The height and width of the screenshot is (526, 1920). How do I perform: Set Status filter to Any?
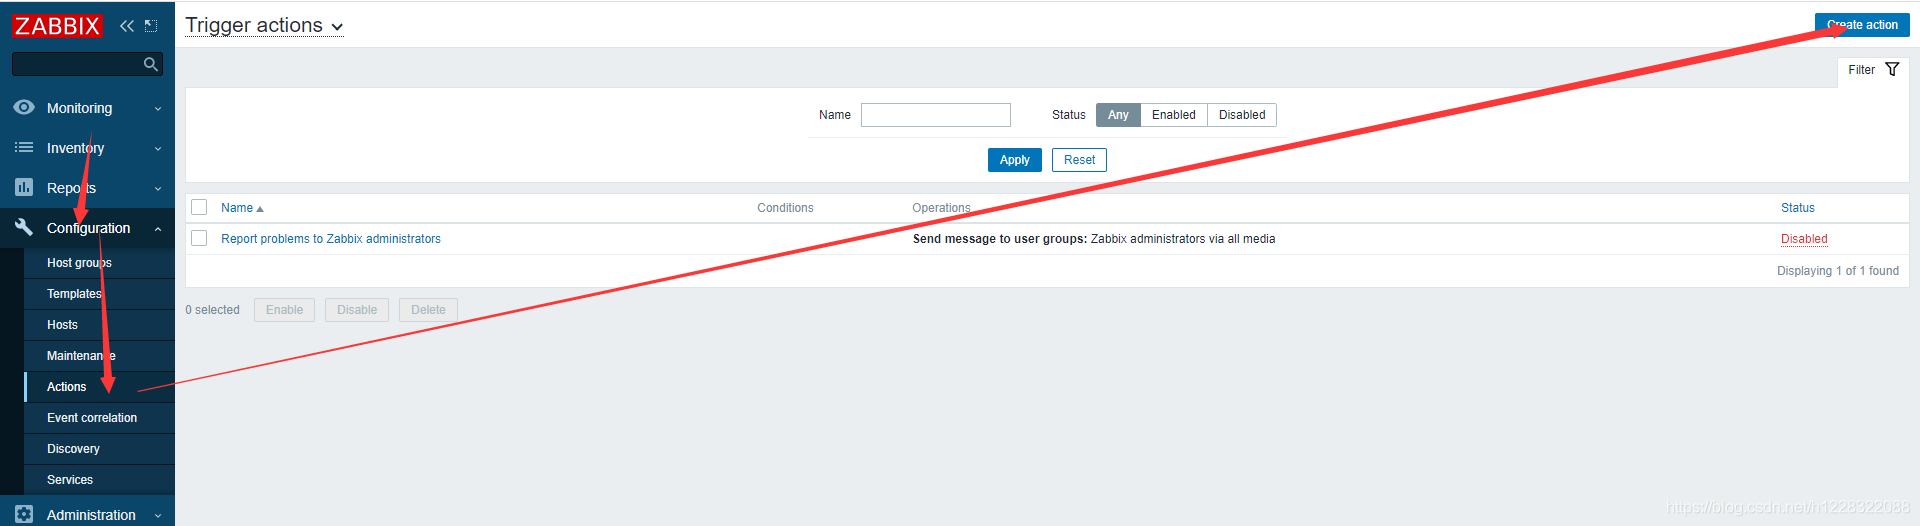(x=1118, y=115)
